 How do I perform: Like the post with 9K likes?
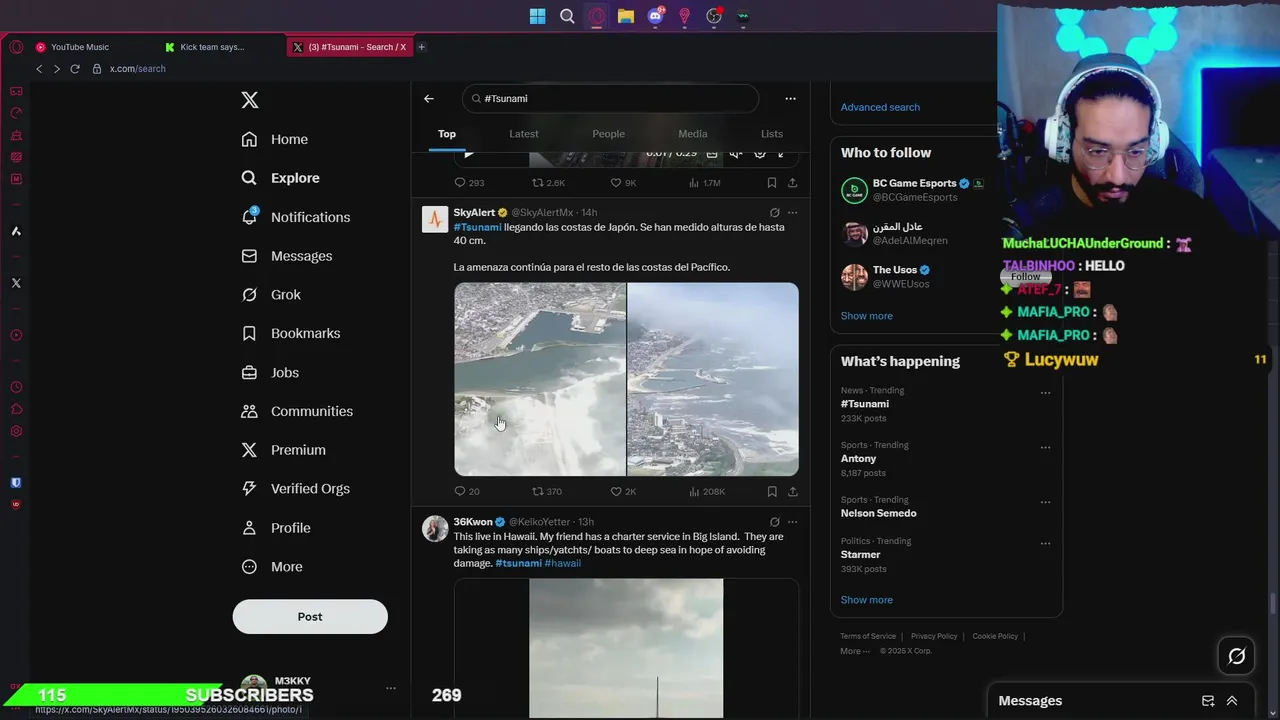[x=623, y=183]
